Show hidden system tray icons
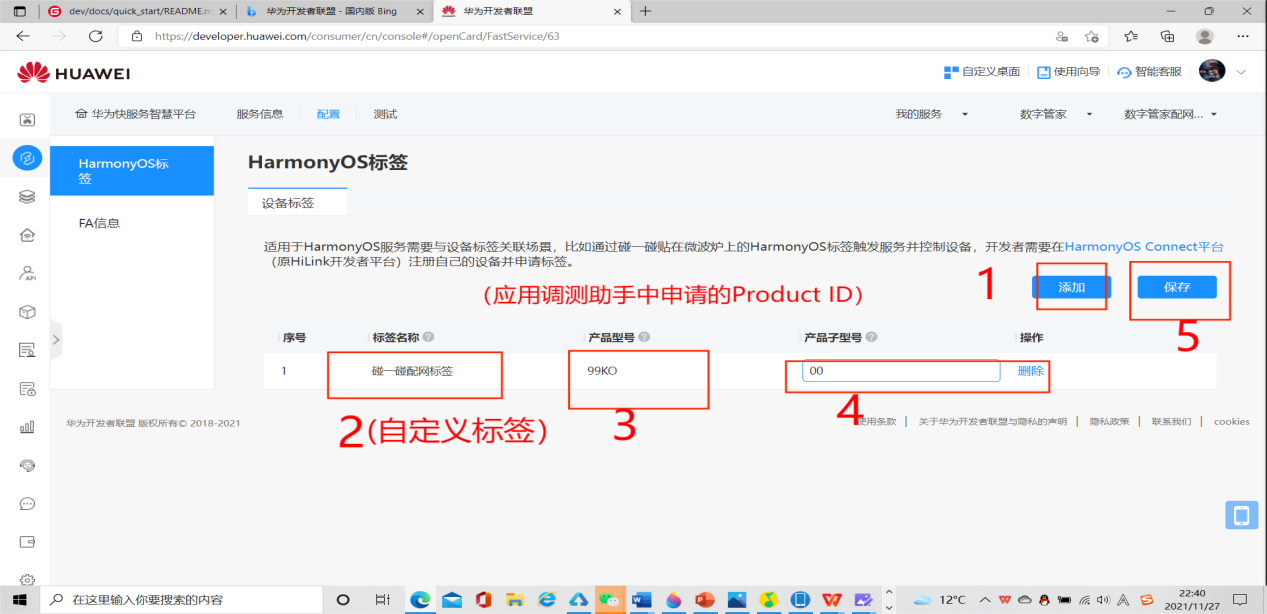This screenshot has height=614, width=1267. coord(986,600)
